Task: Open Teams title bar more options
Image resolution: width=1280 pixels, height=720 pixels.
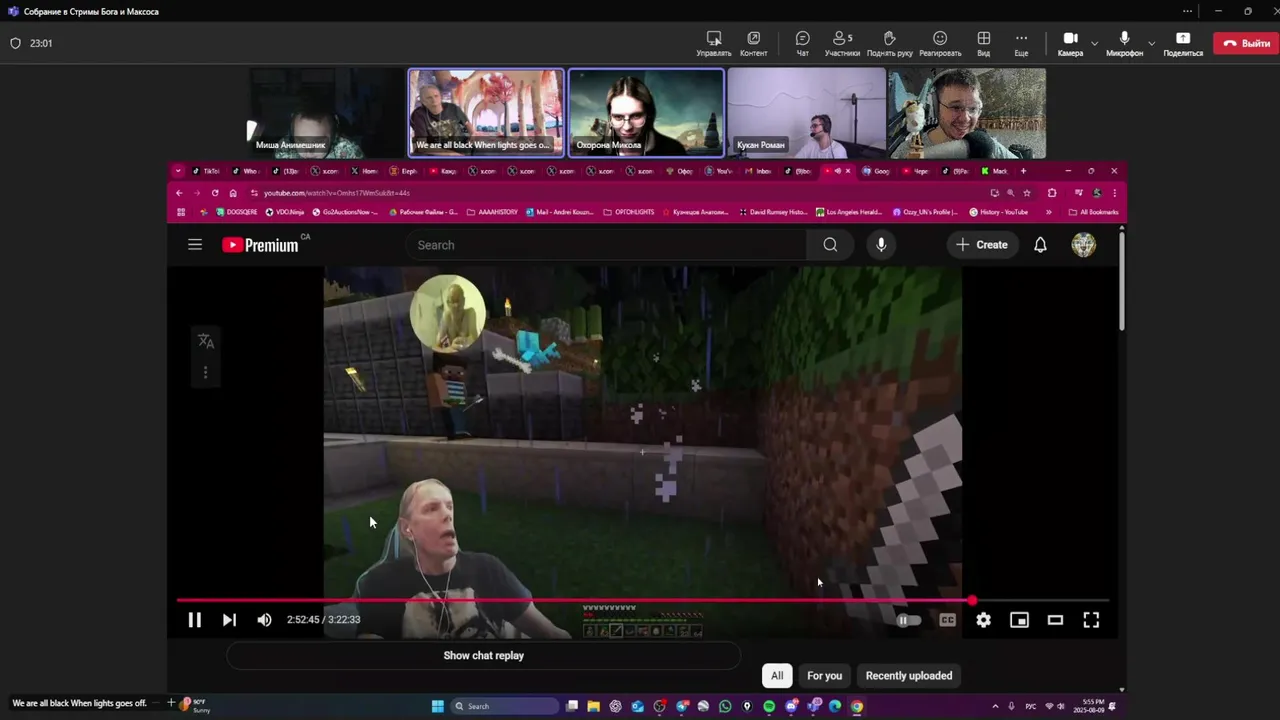Action: click(1187, 11)
